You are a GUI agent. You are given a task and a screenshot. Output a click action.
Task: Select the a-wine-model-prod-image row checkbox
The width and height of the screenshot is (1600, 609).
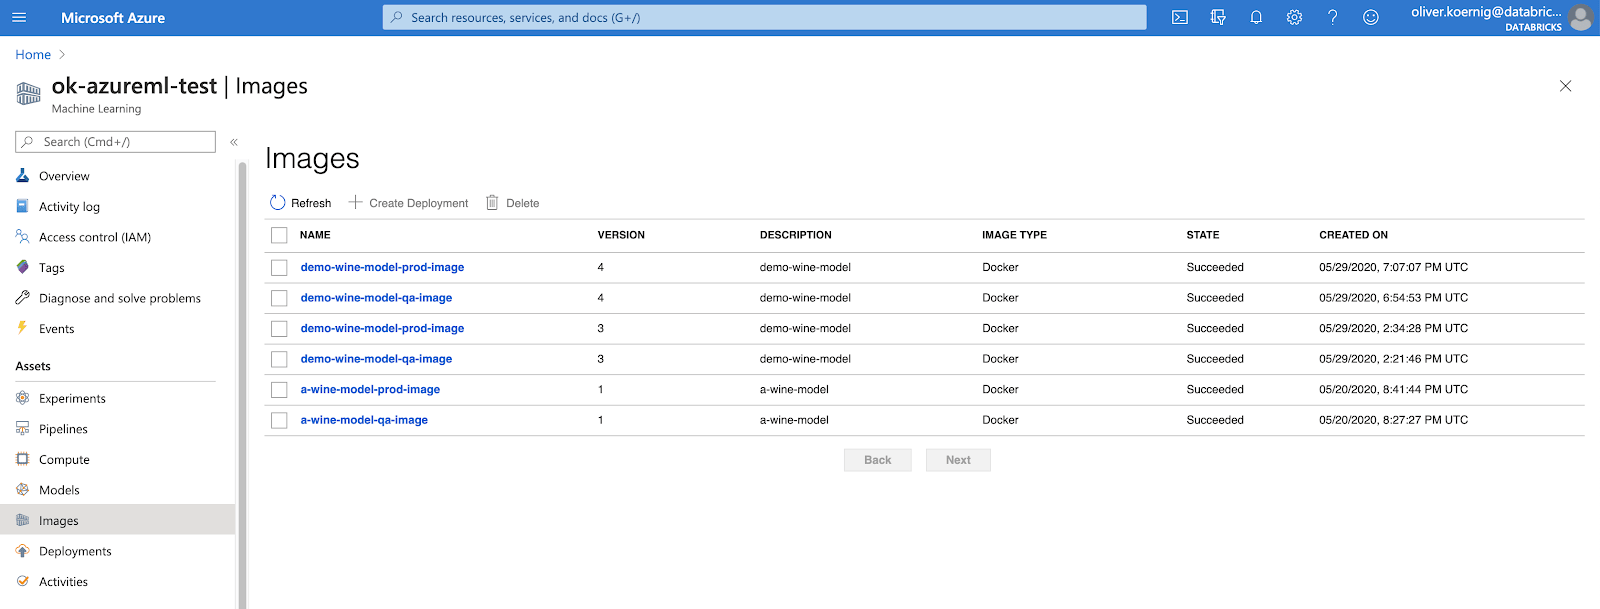click(x=279, y=390)
